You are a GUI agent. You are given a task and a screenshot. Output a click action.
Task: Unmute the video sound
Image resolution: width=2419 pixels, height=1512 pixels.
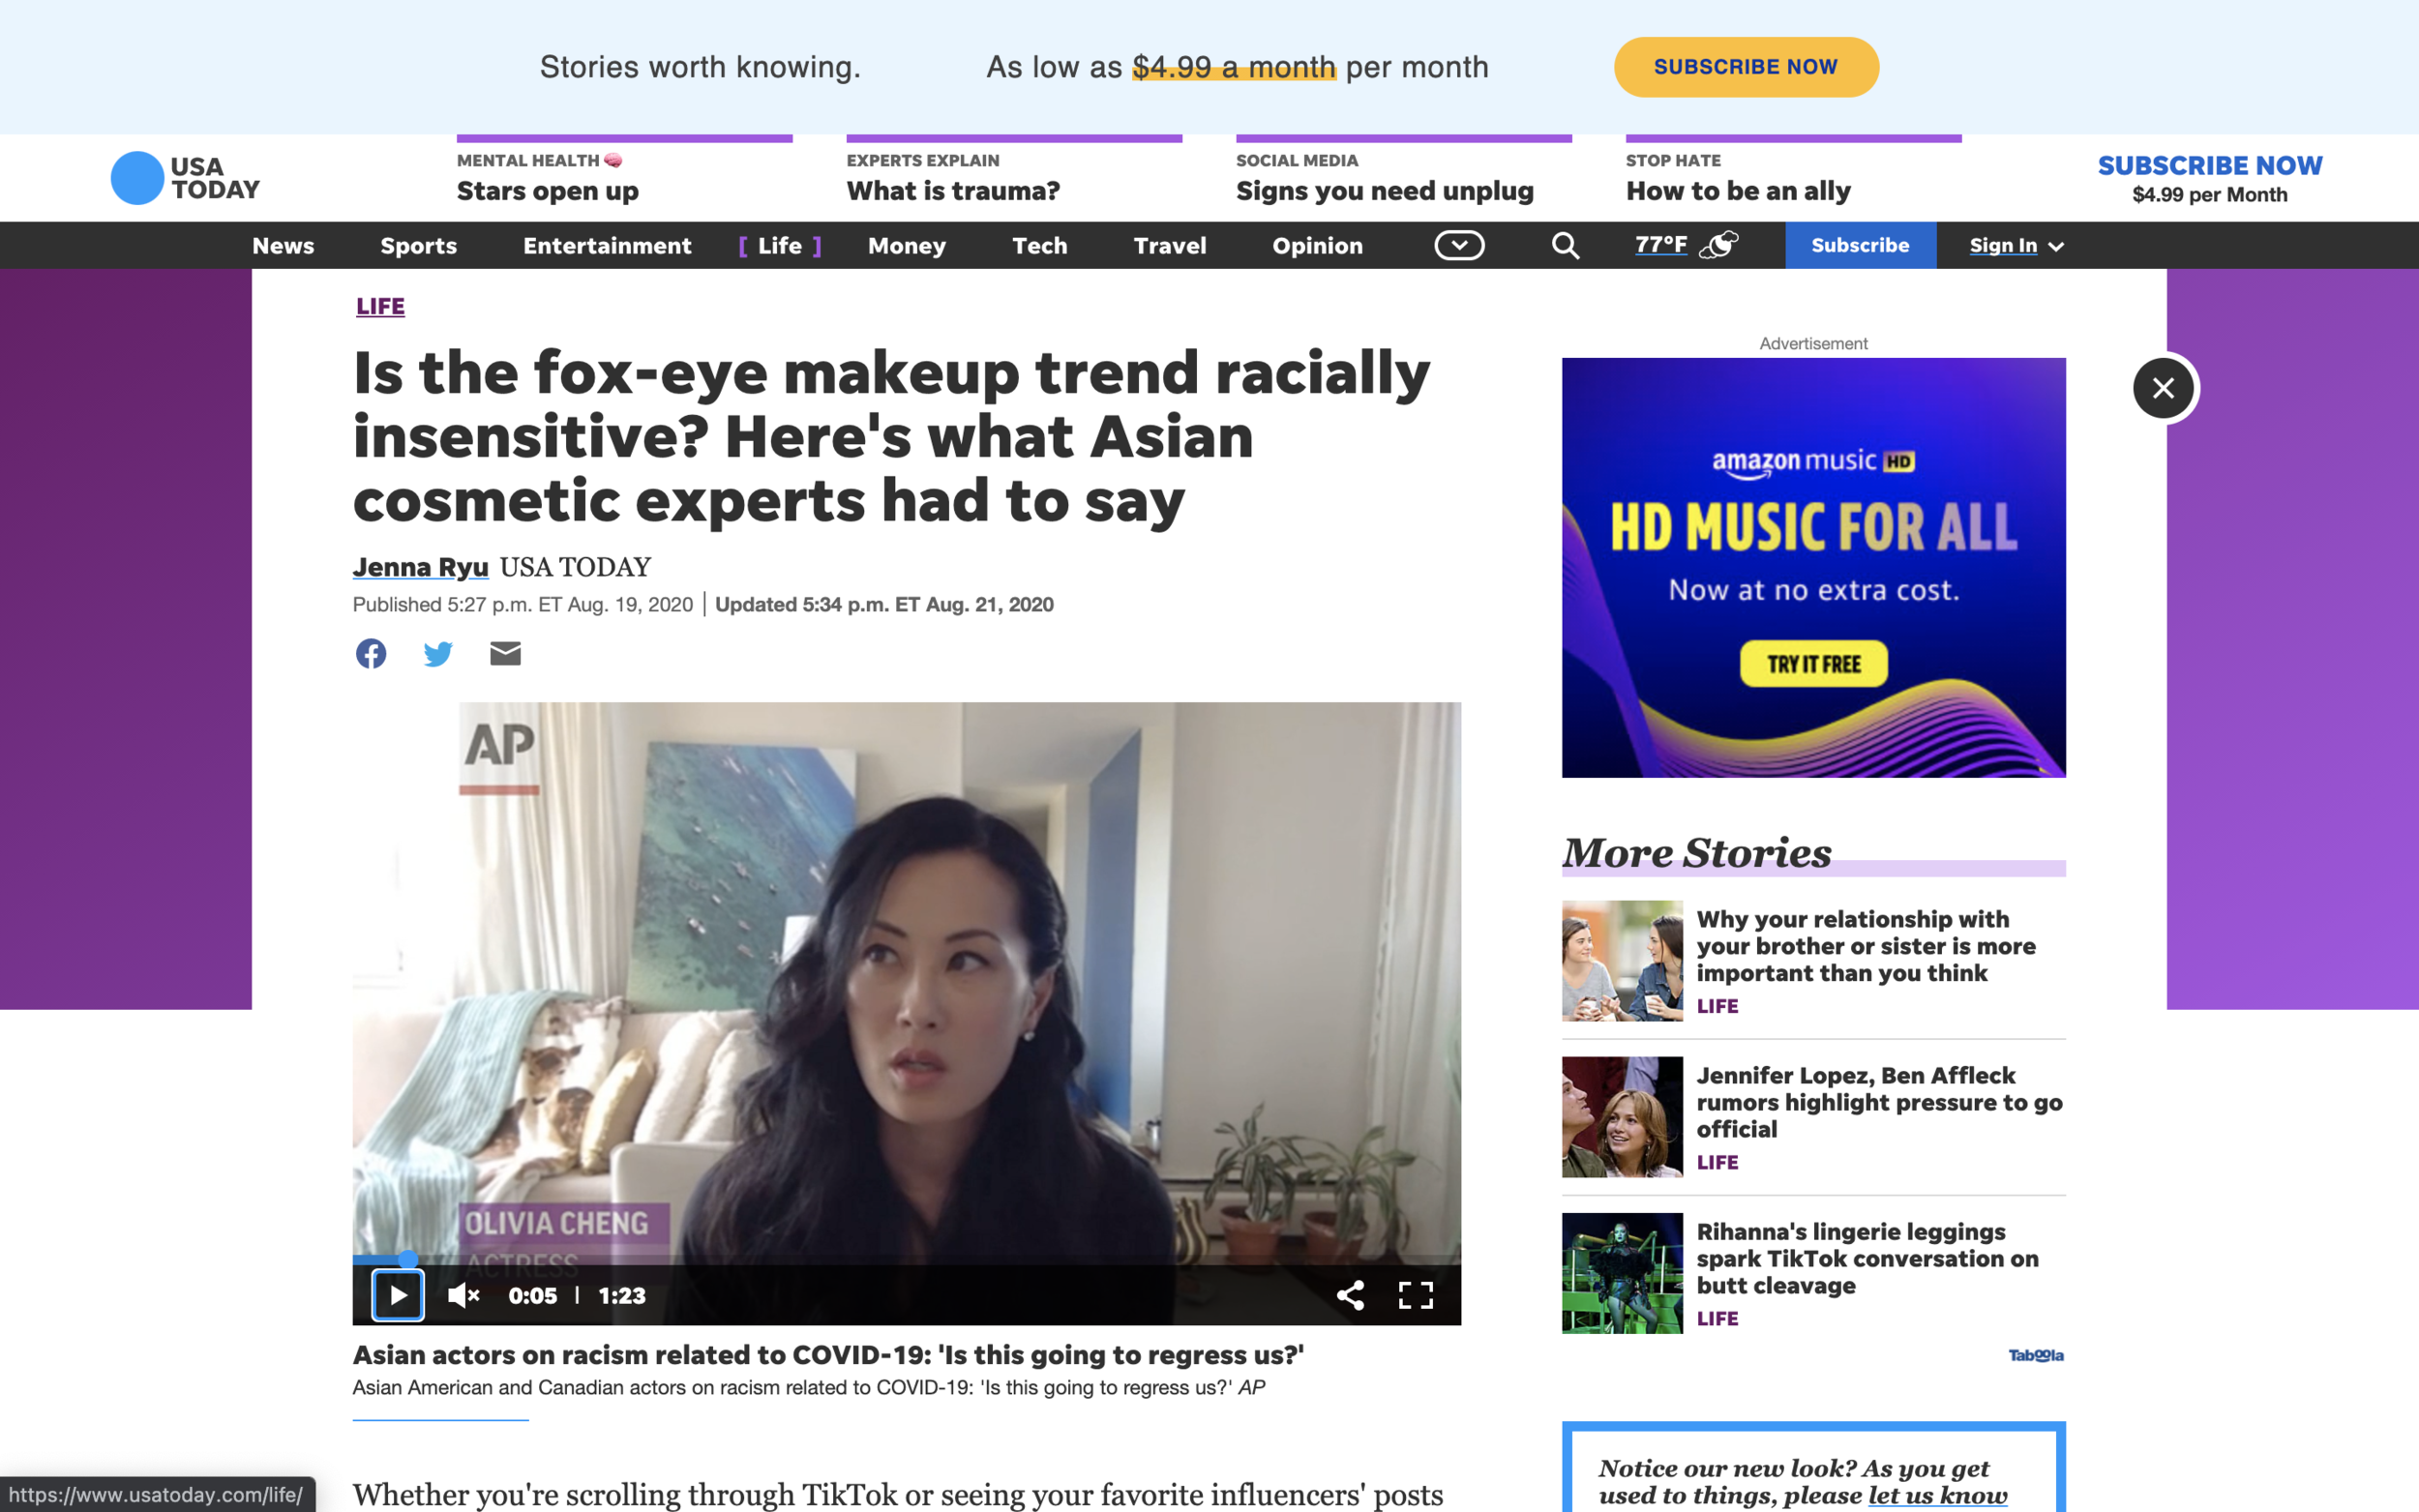point(464,1295)
